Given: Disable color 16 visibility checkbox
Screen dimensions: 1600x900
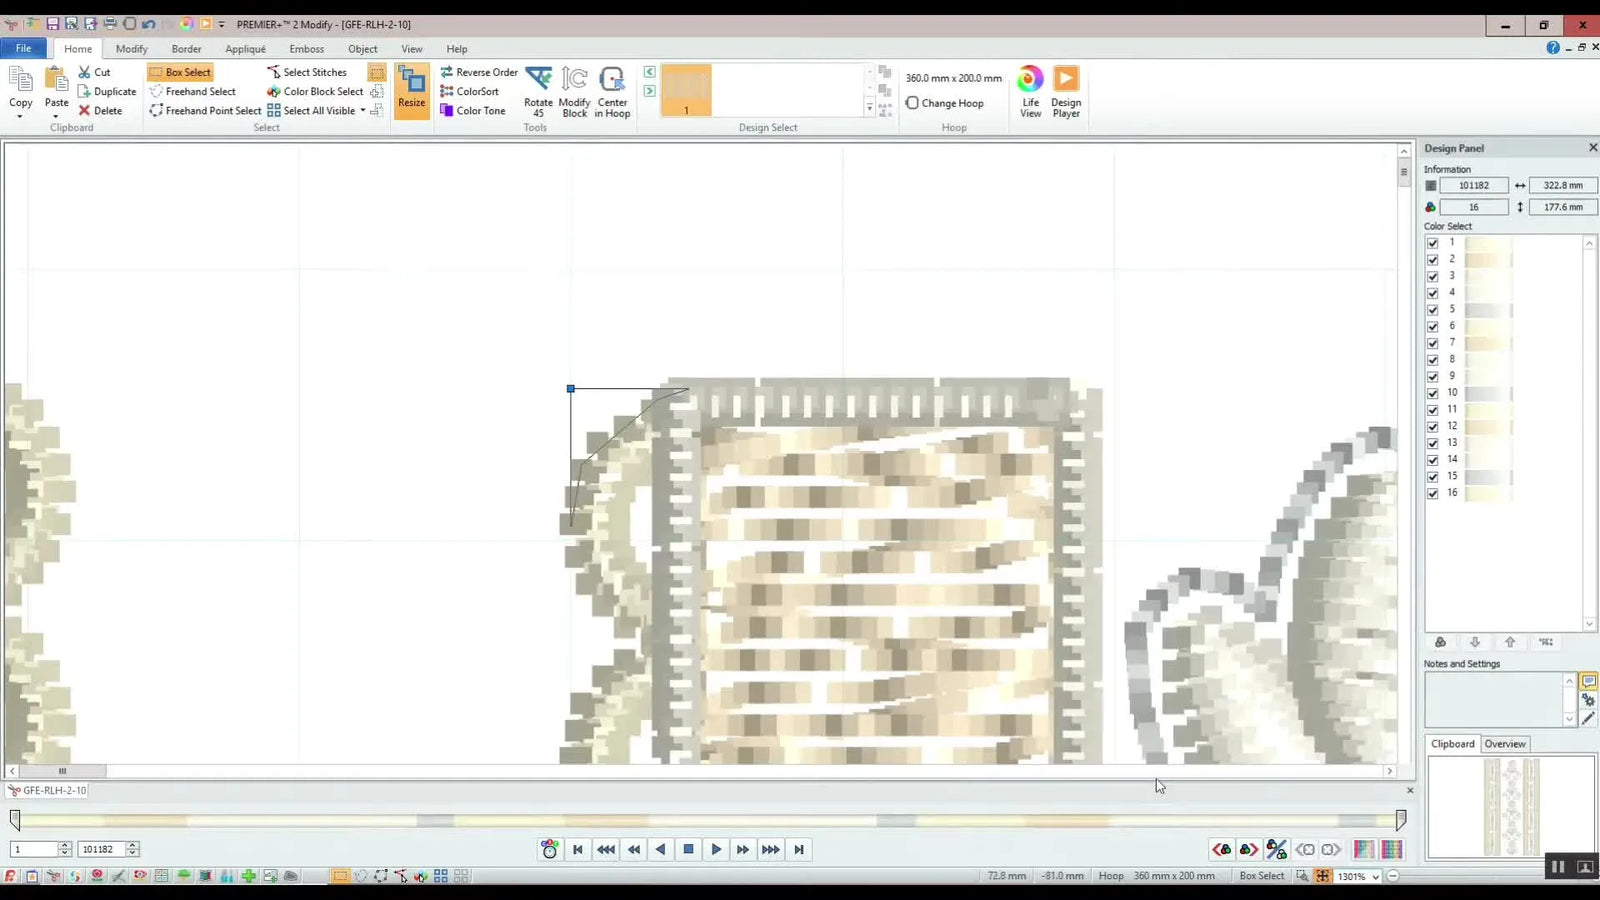Looking at the screenshot, I should click(x=1432, y=493).
